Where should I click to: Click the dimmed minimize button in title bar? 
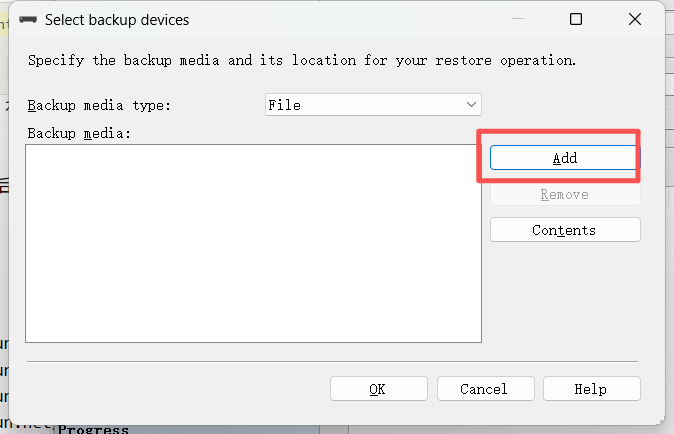[x=517, y=19]
